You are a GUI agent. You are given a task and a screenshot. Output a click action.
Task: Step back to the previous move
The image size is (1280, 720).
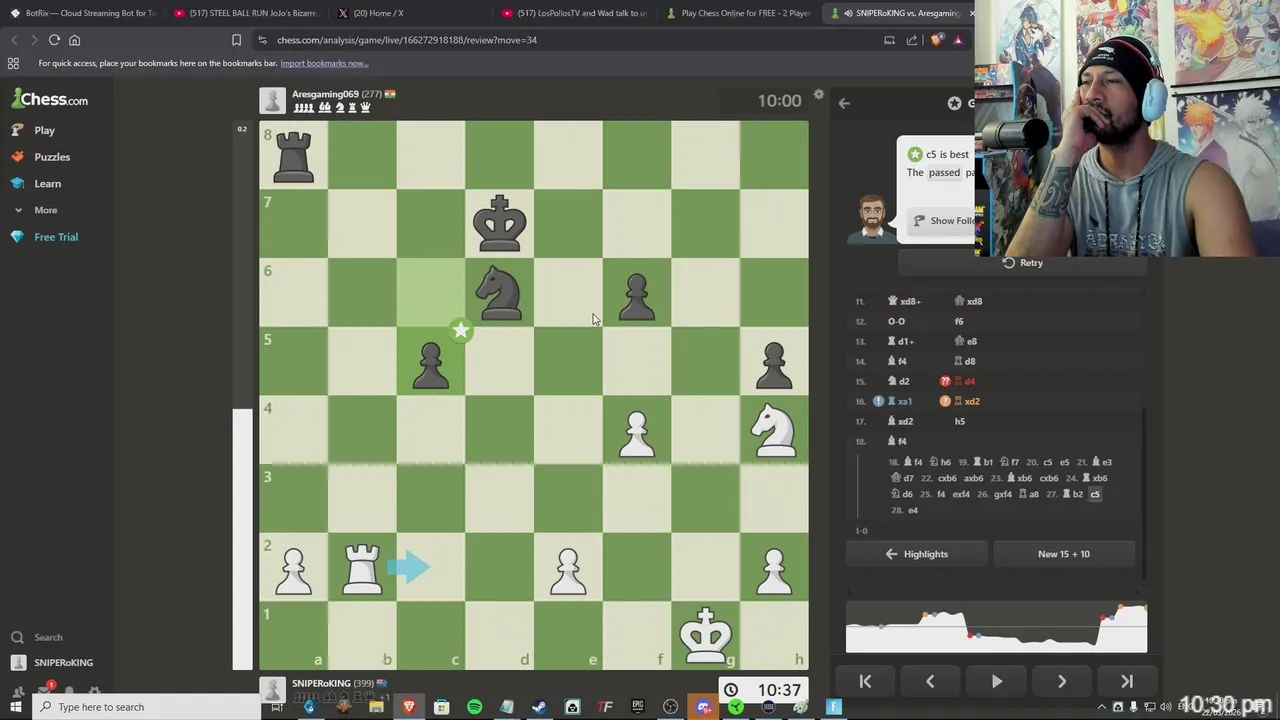(930, 681)
